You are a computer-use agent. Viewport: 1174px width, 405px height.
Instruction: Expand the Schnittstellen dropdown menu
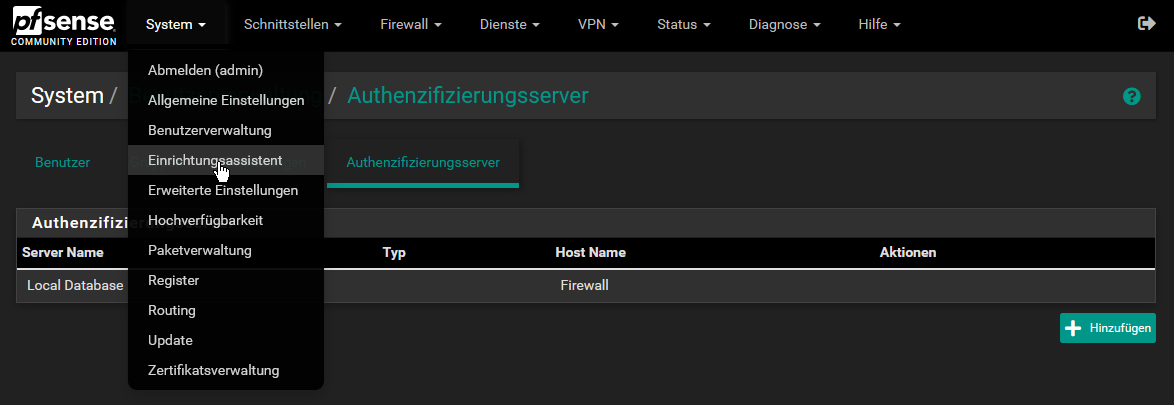tap(293, 25)
